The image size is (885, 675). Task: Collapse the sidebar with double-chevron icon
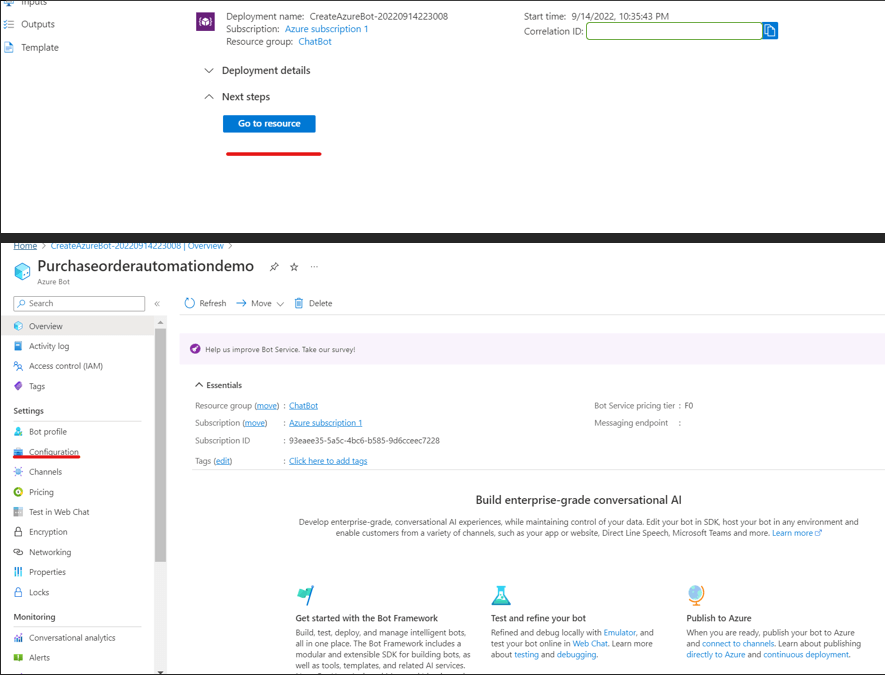(x=157, y=304)
